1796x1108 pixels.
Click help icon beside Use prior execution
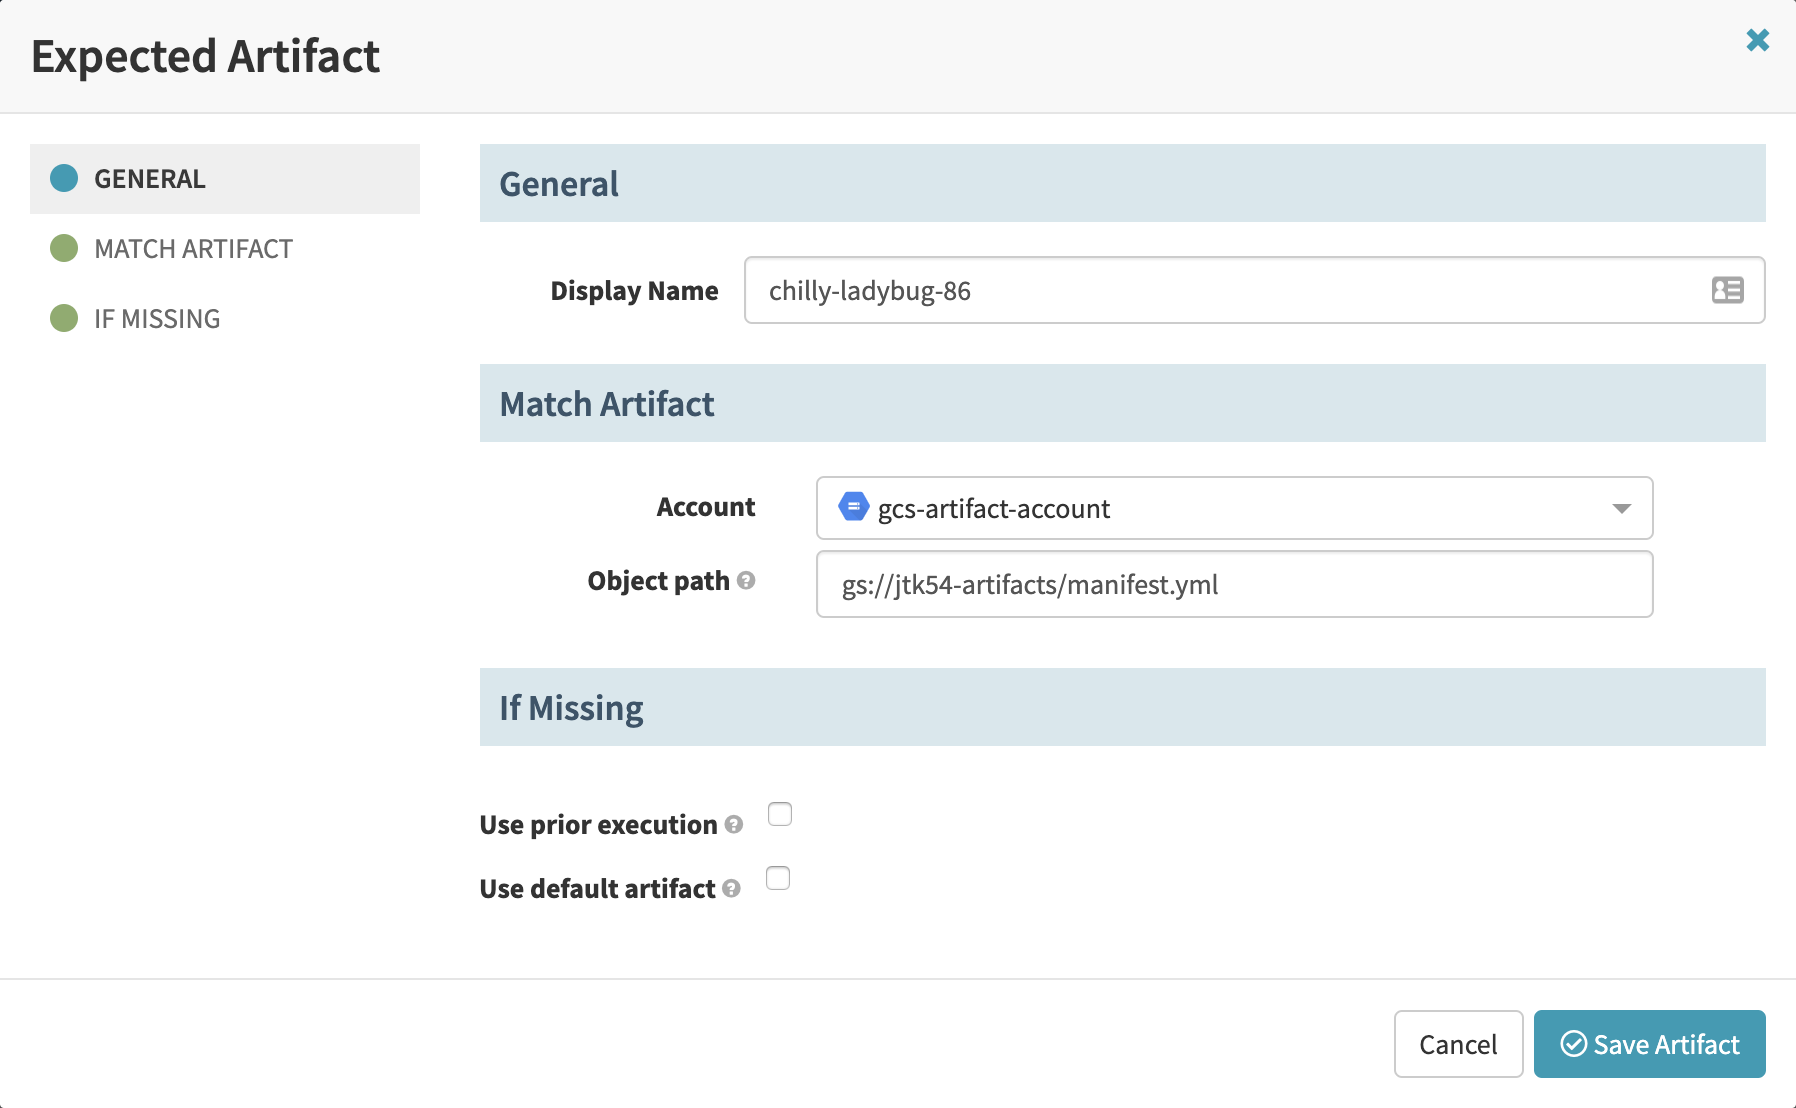tap(734, 825)
